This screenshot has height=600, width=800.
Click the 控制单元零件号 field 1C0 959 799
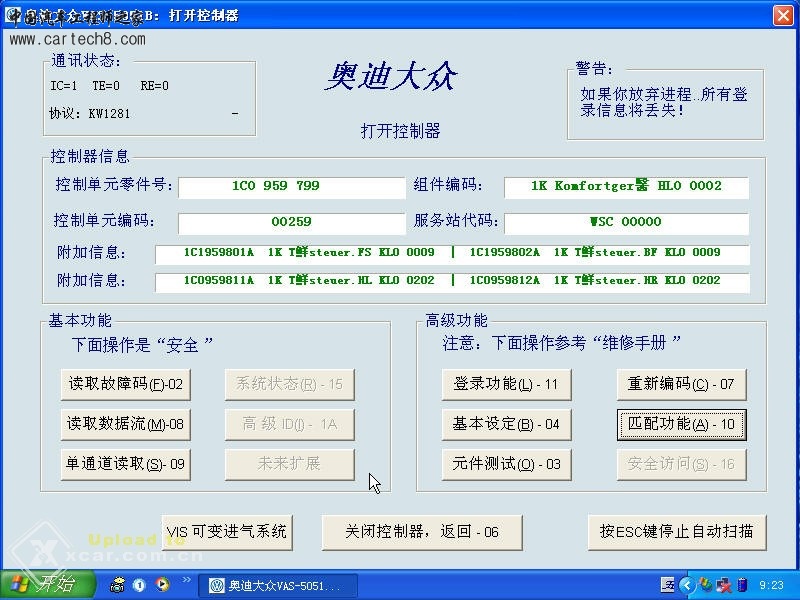coord(291,186)
